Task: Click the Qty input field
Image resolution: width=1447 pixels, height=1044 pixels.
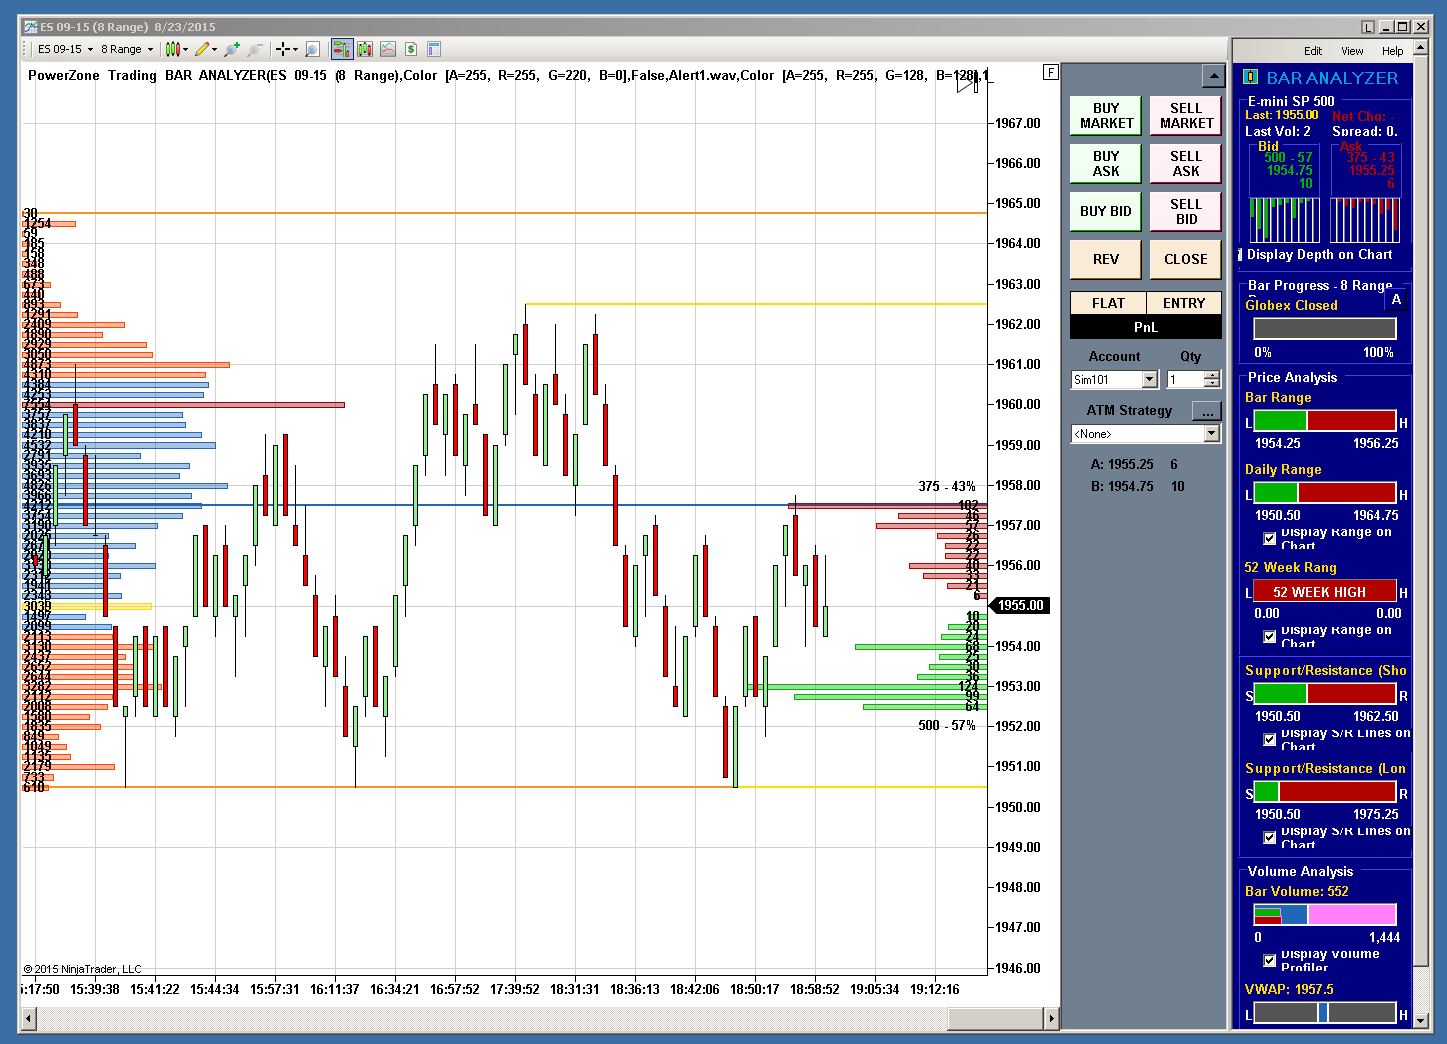Action: (x=1186, y=380)
